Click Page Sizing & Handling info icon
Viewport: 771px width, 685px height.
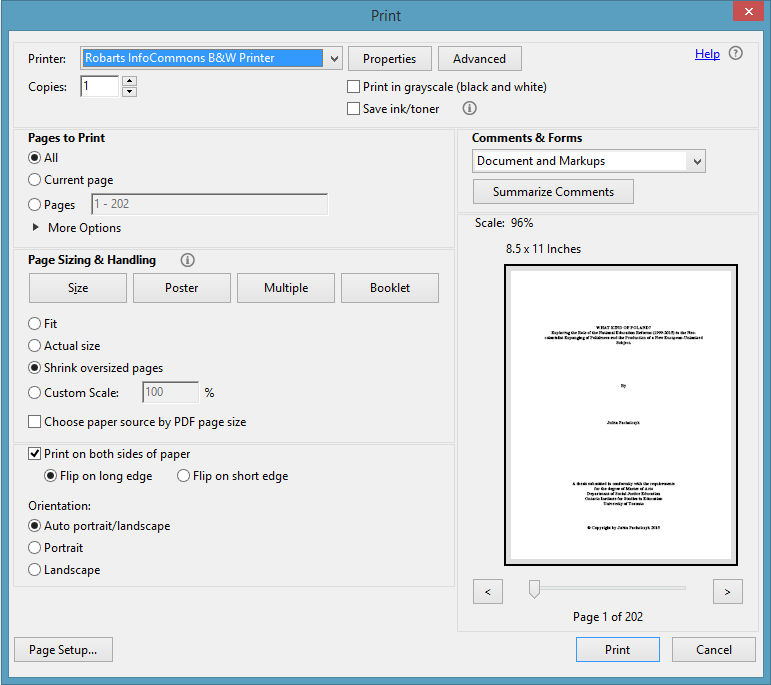[x=187, y=260]
